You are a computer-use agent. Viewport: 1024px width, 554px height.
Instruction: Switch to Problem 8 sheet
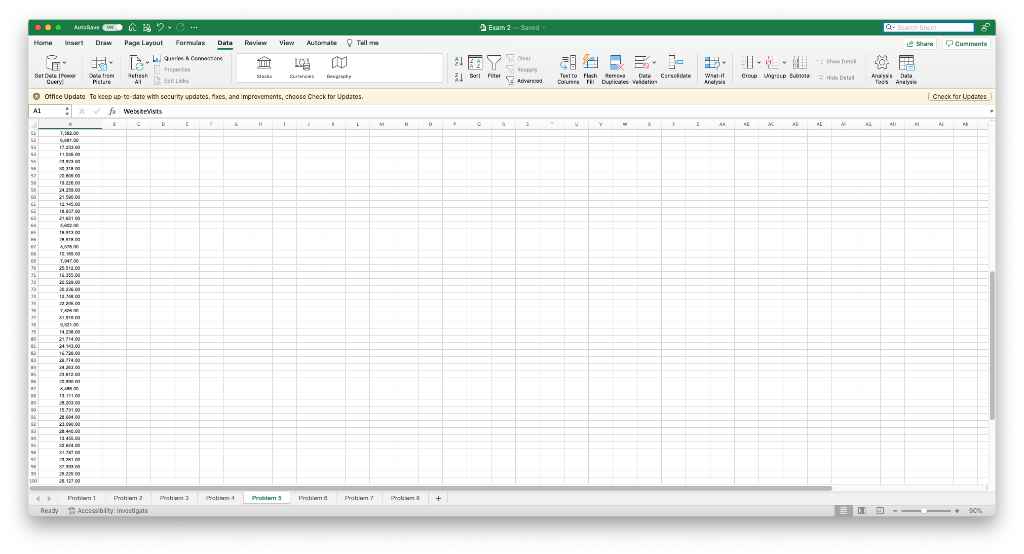(405, 498)
